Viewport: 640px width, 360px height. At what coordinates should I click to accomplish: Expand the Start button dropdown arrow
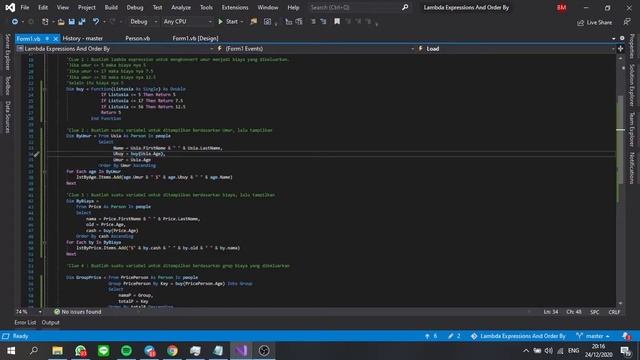click(x=242, y=22)
